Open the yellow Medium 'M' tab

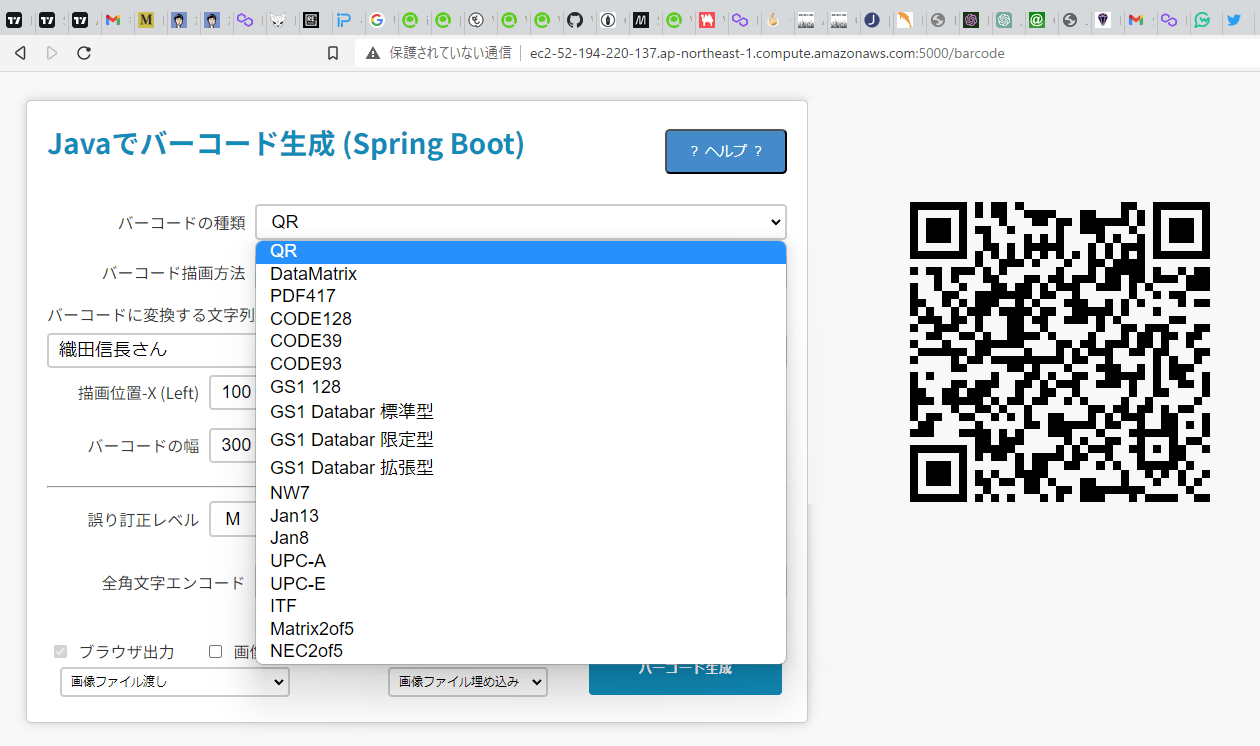[x=146, y=19]
